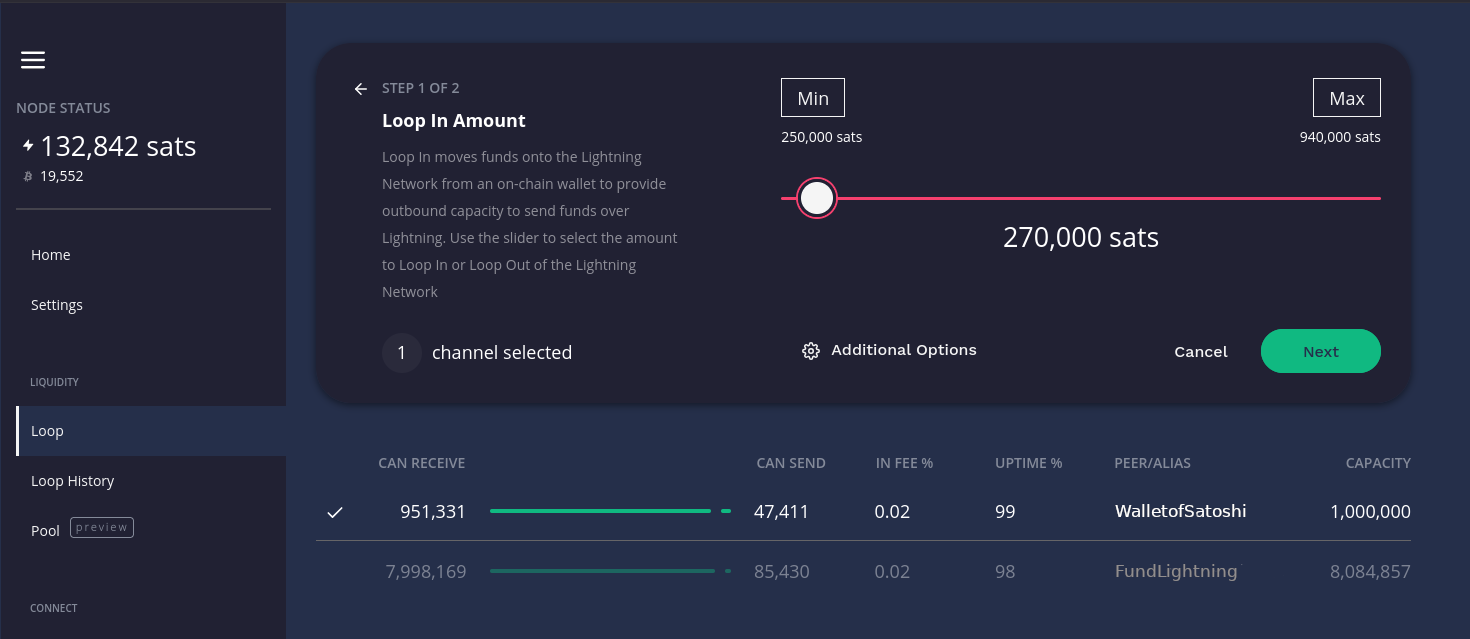The image size is (1470, 639).
Task: Open the hamburger navigation menu
Action: 32,60
